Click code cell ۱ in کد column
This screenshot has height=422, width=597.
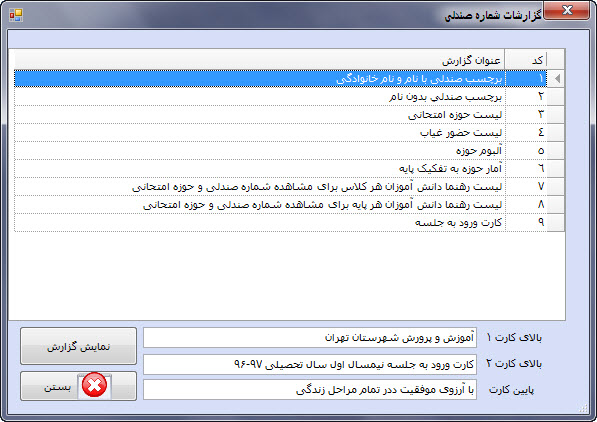point(526,78)
